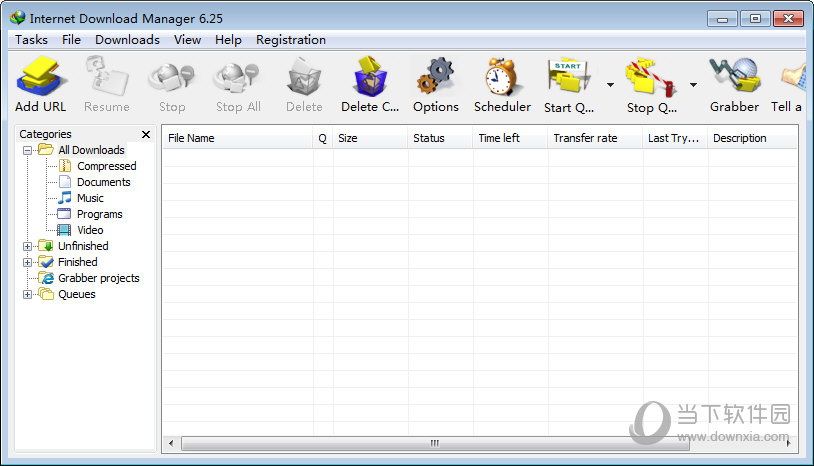The width and height of the screenshot is (814, 466).
Task: Open the Tasks menu
Action: click(x=31, y=39)
